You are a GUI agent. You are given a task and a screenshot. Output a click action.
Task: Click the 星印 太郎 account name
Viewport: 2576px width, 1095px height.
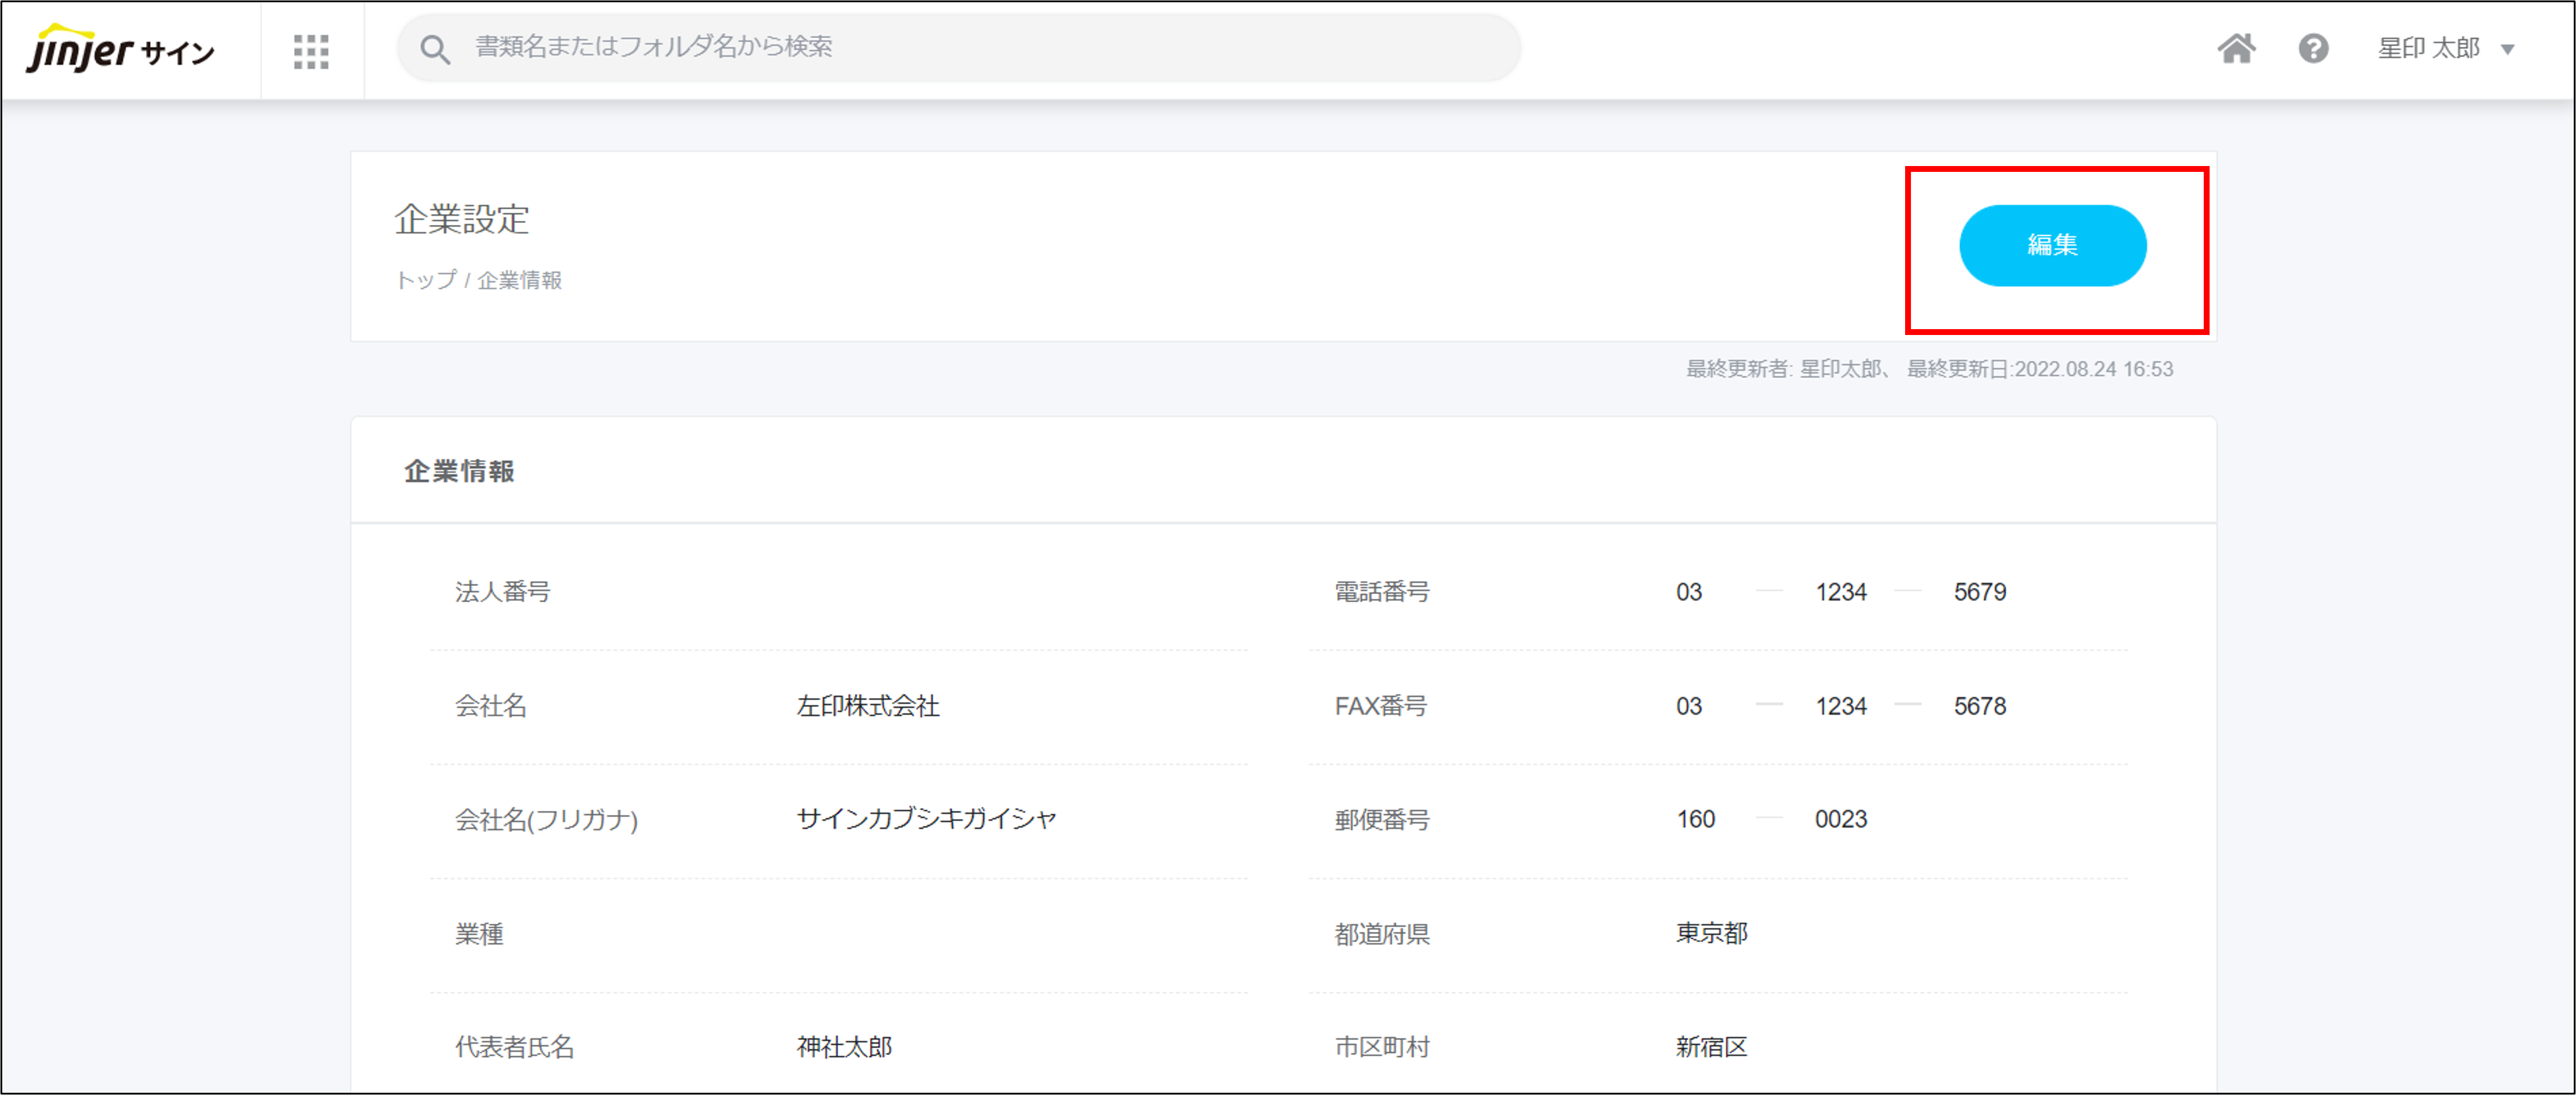coord(2428,48)
